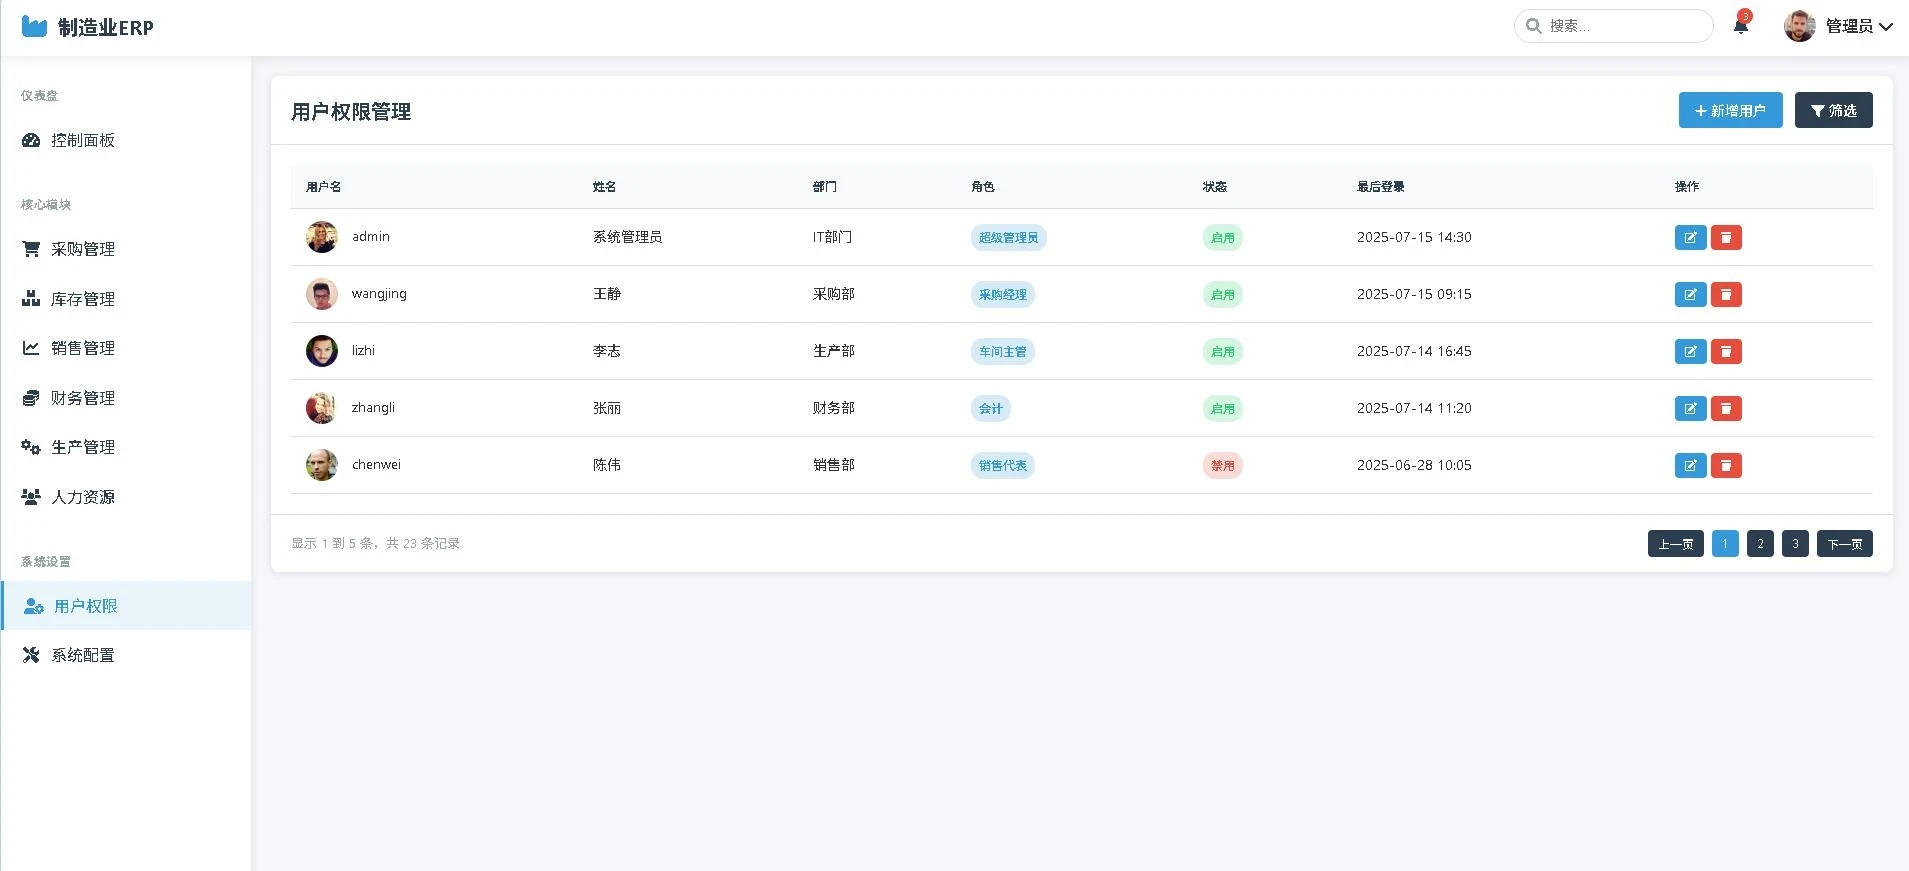The width and height of the screenshot is (1909, 871).
Task: Open 采购管理 in the sidebar
Action: click(83, 249)
